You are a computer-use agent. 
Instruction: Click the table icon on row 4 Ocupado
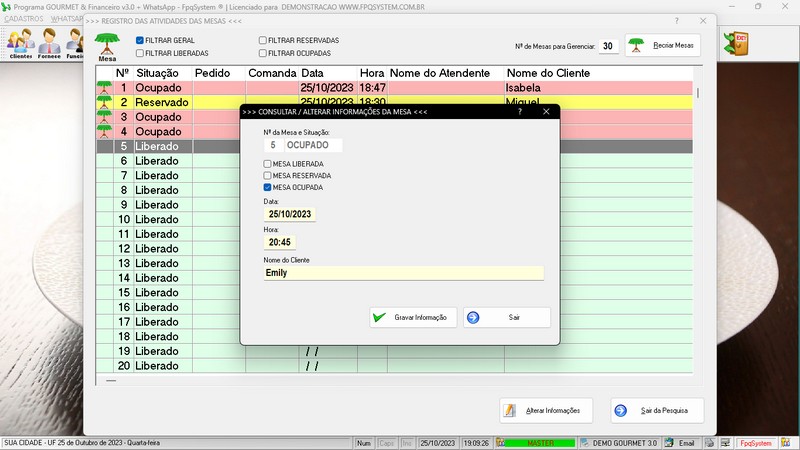[104, 132]
